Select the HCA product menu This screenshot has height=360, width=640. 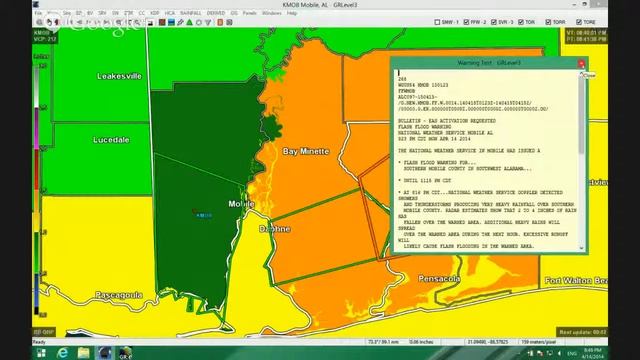pos(170,13)
